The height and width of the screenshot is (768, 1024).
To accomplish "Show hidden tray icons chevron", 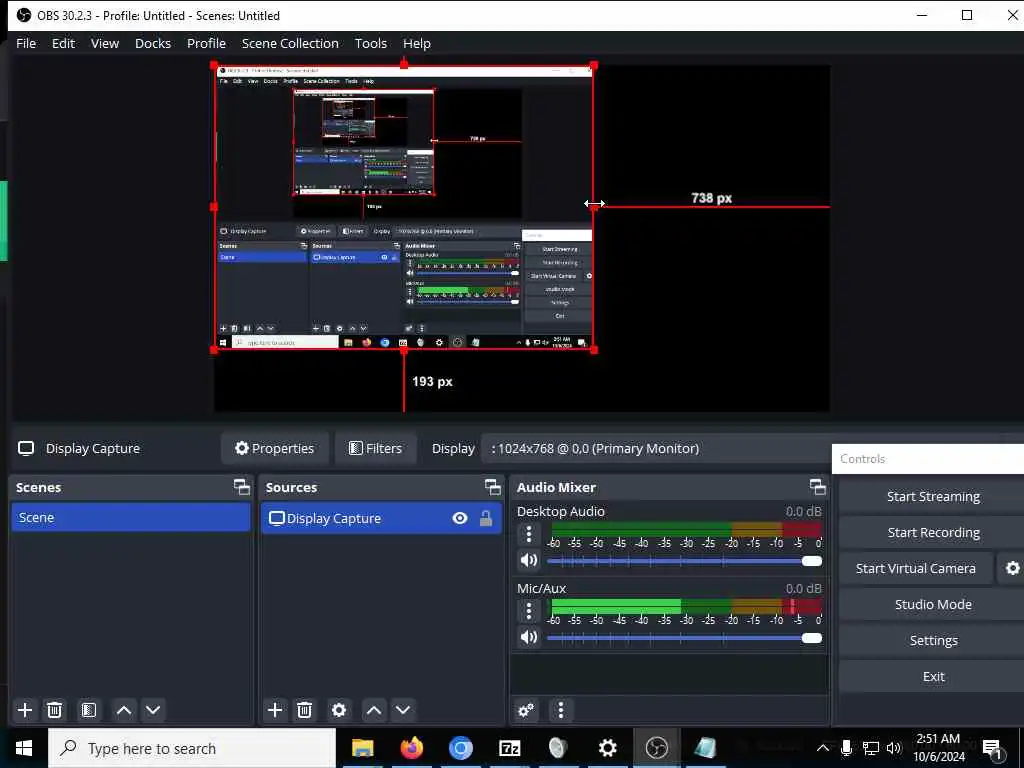I will click(823, 748).
